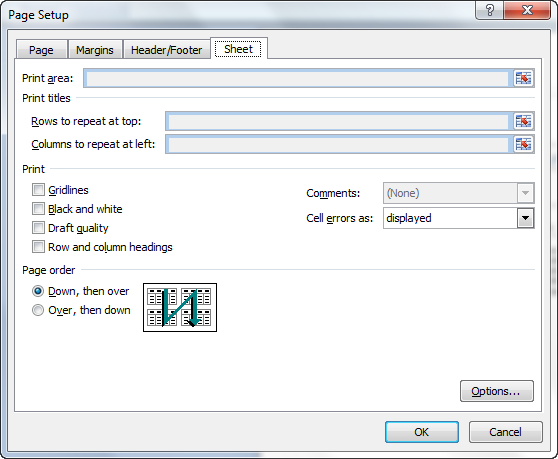558x459 pixels.
Task: Click the page order preview diagram
Action: tap(180, 308)
